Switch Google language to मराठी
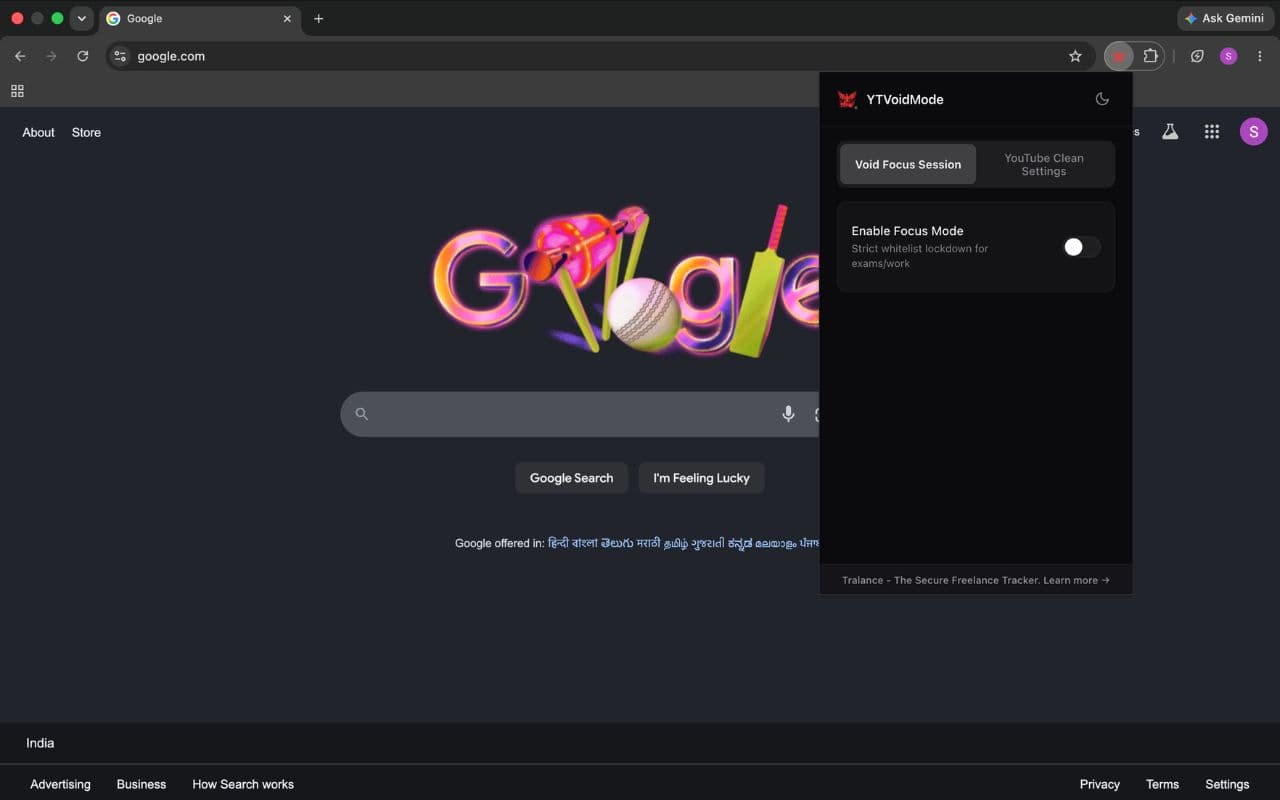Screen dimensions: 1280x800 [648, 543]
